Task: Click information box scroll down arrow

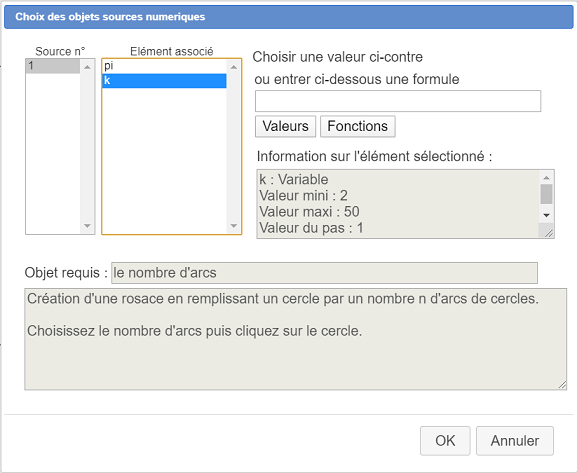Action: (546, 215)
